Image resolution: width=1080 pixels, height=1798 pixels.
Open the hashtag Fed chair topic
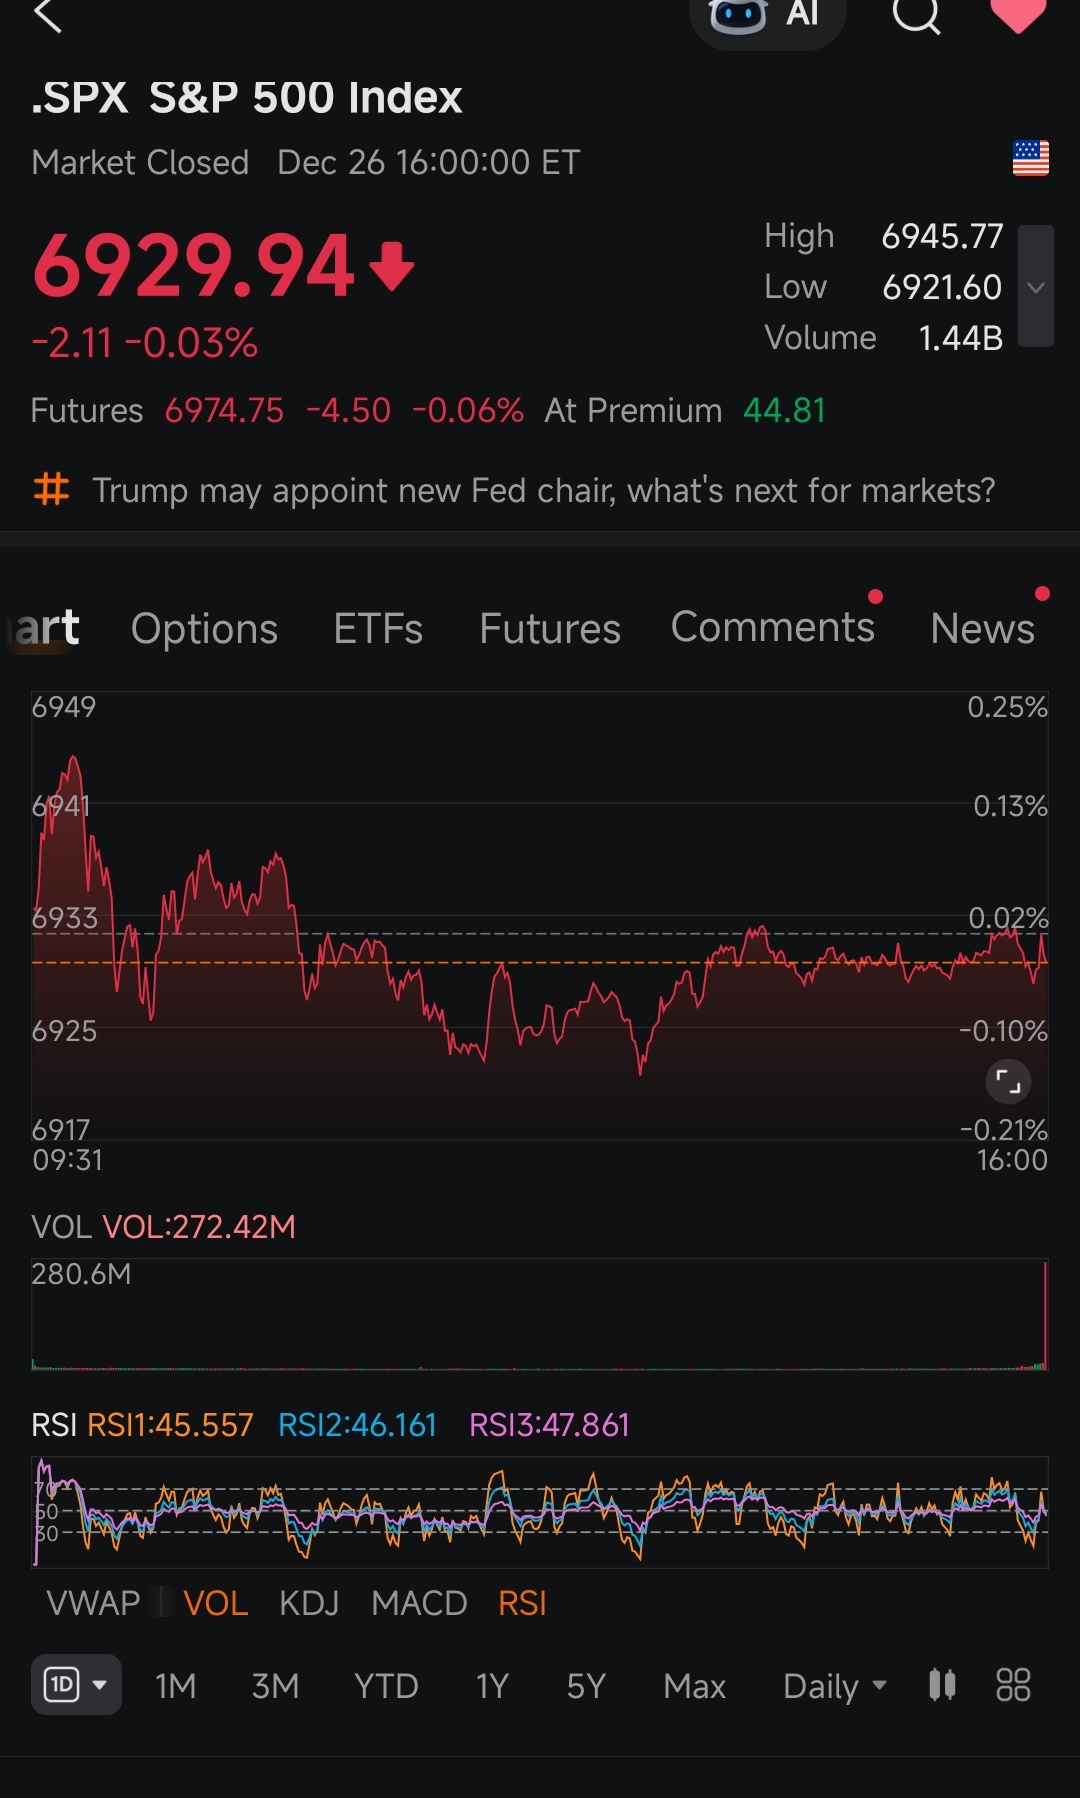514,490
